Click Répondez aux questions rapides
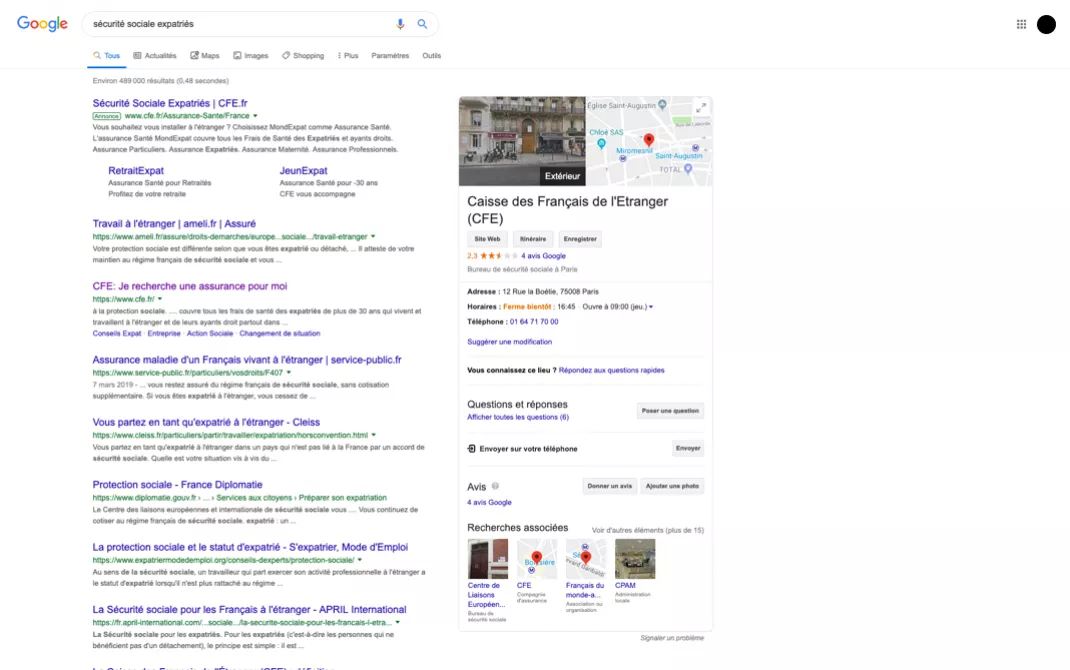 [611, 370]
